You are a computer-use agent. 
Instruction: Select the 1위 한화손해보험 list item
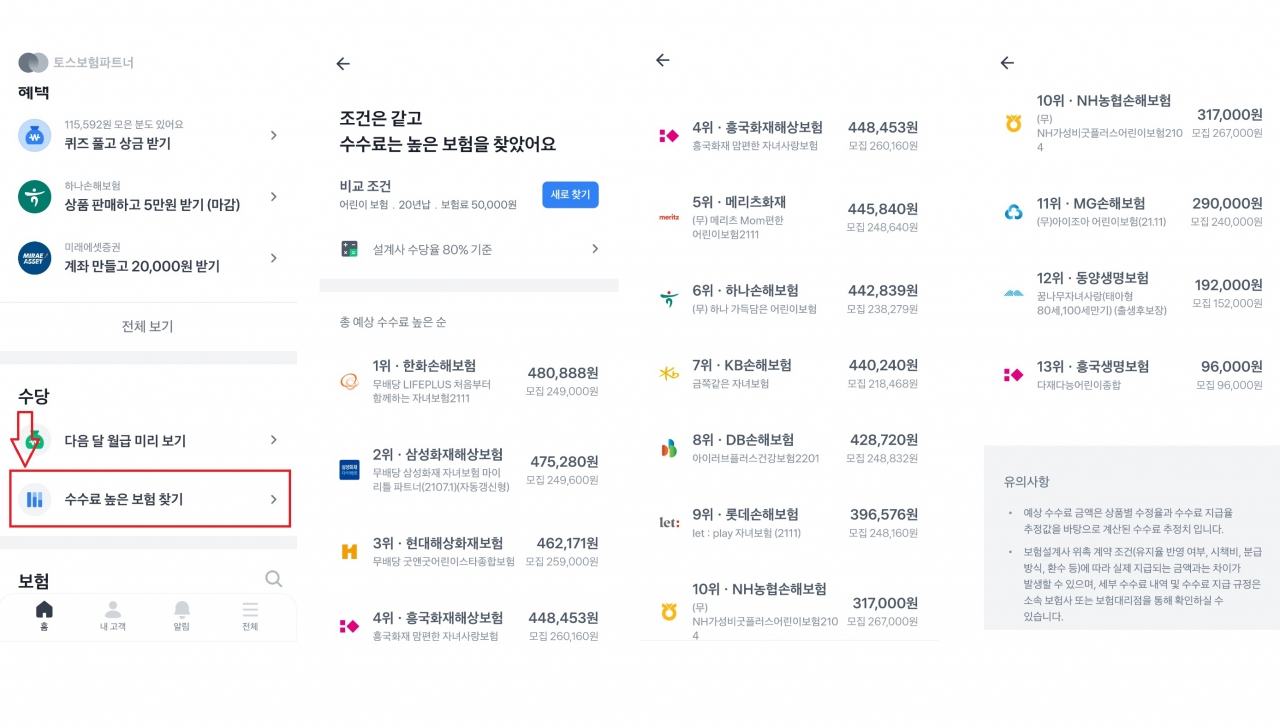(x=468, y=381)
